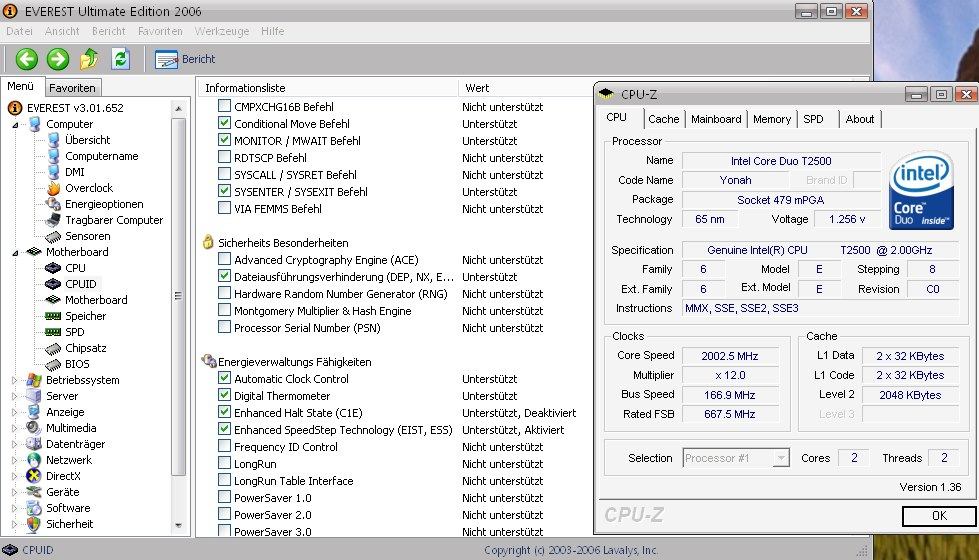Viewport: 979px width, 560px height.
Task: Toggle Enhanced SpeedStep Technology checkbox
Action: [224, 429]
